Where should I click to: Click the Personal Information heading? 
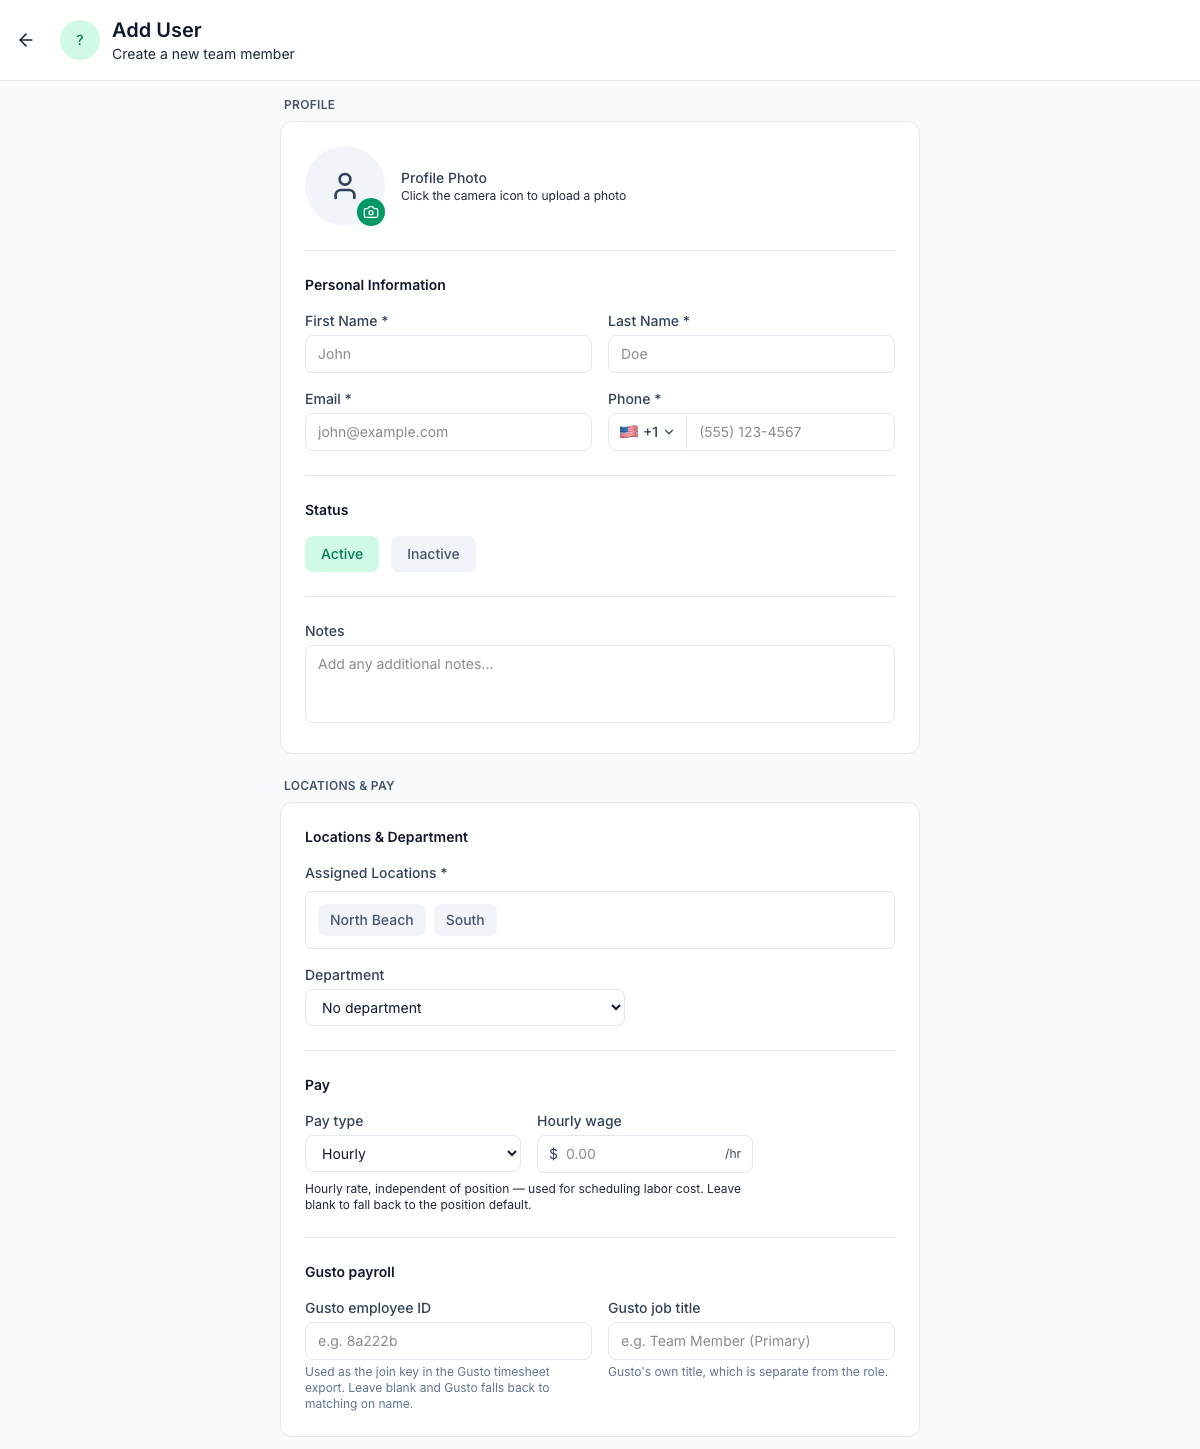coord(375,285)
